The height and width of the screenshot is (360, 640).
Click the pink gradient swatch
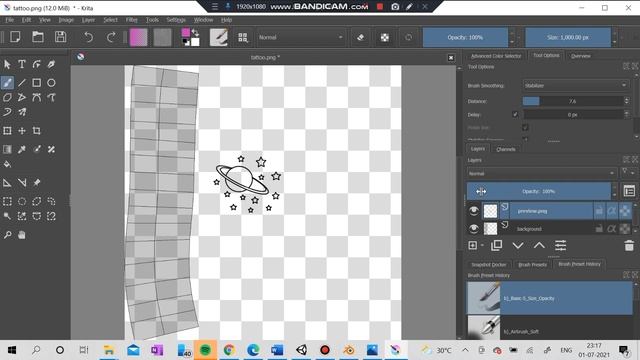click(x=138, y=37)
